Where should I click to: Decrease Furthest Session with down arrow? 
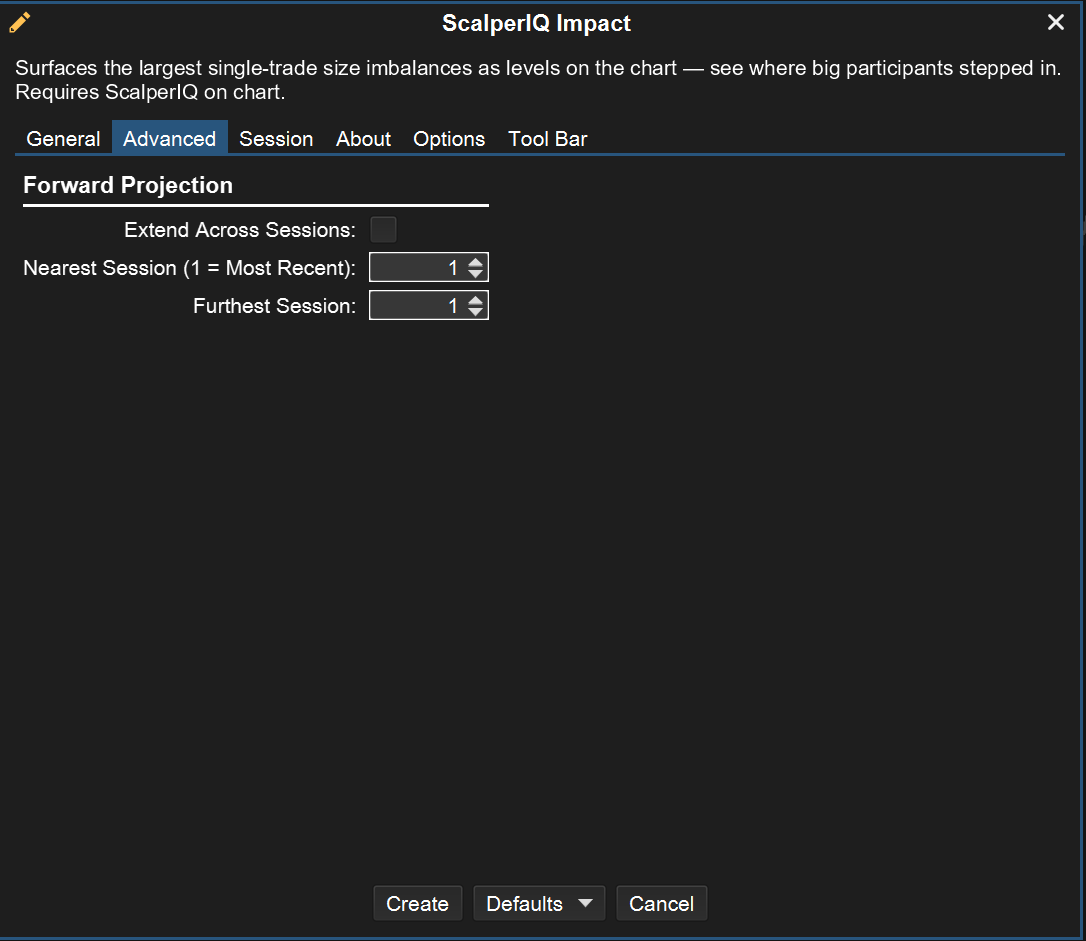(475, 312)
